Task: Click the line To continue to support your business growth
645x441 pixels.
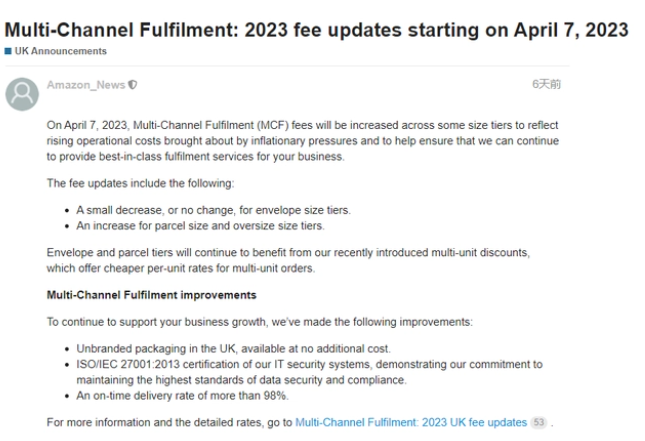Action: click(260, 322)
